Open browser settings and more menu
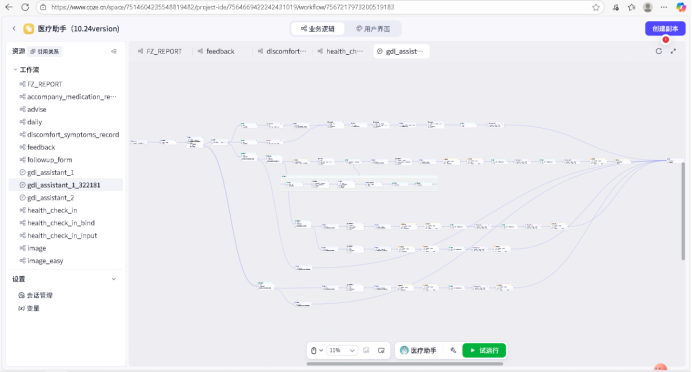Screen dimensions: 692x372 point(664,7)
